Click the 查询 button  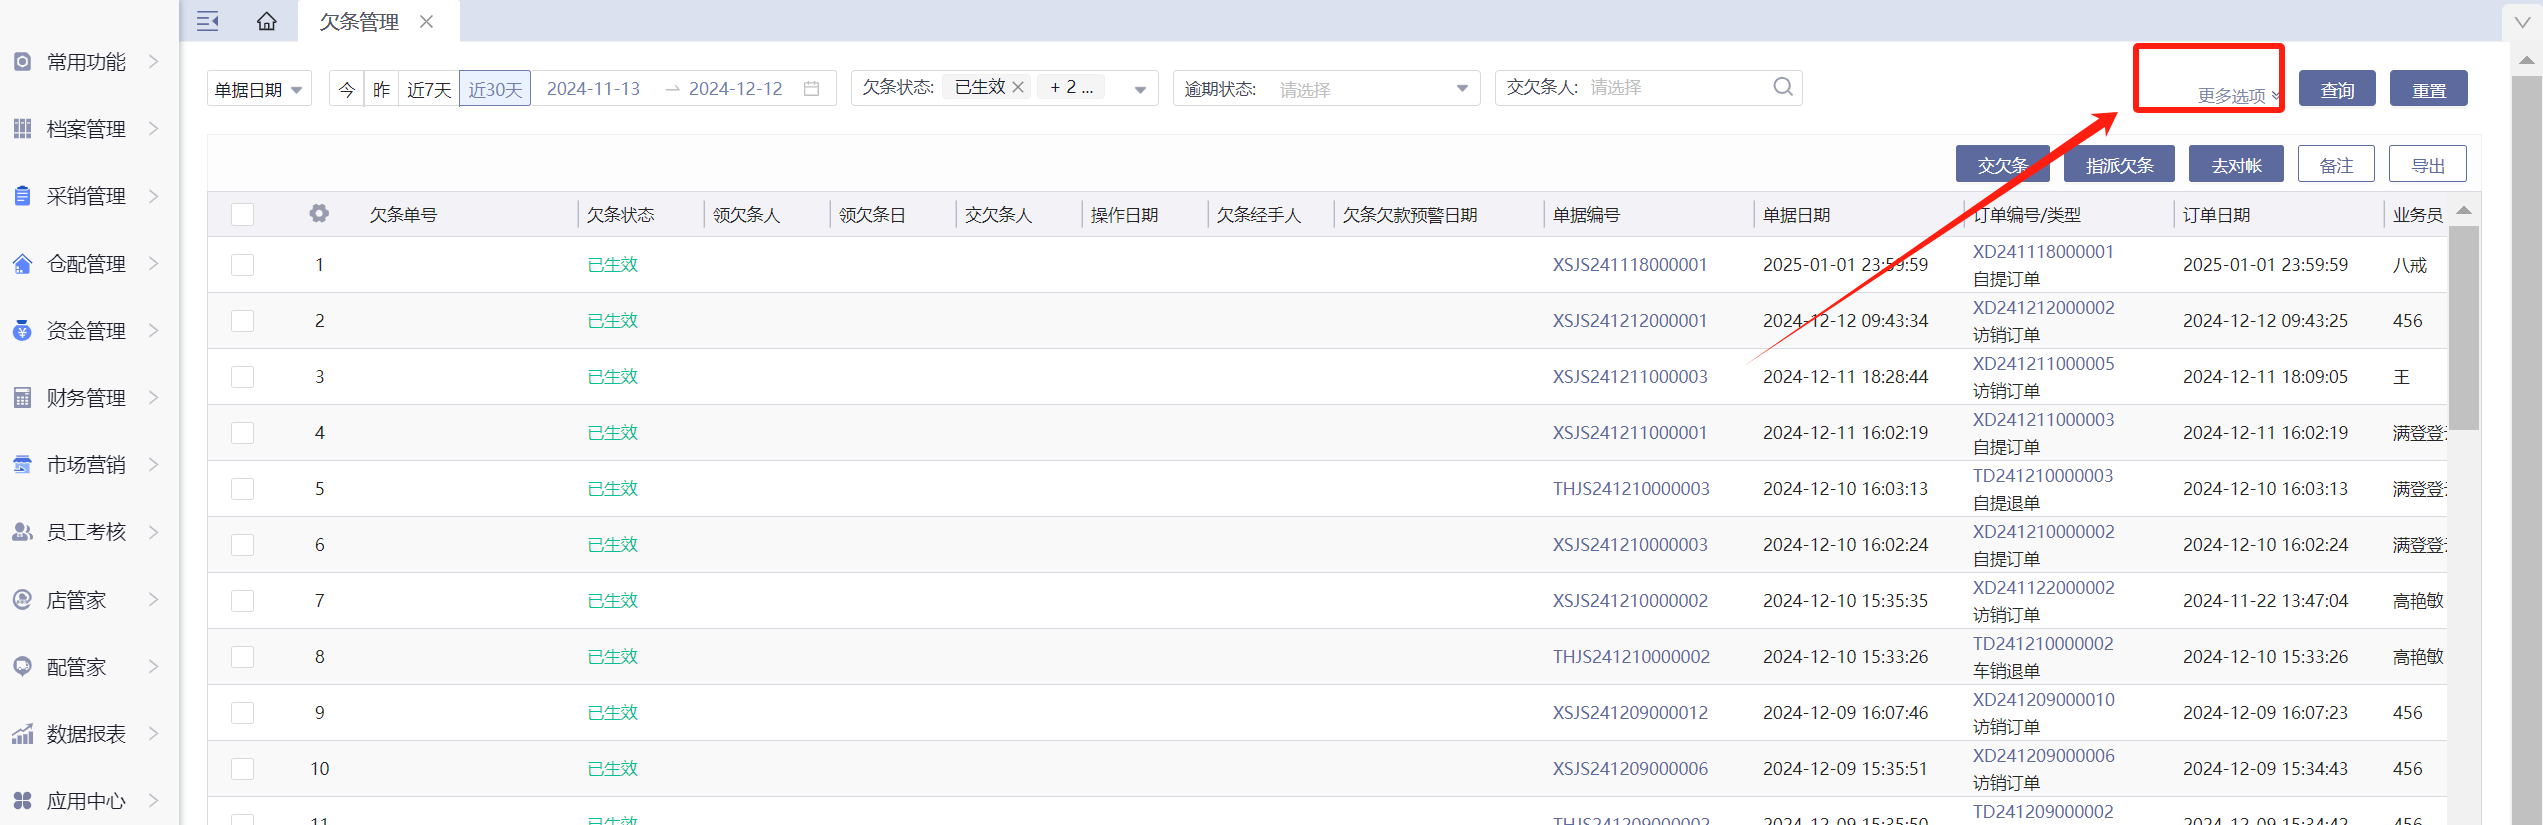point(2336,89)
